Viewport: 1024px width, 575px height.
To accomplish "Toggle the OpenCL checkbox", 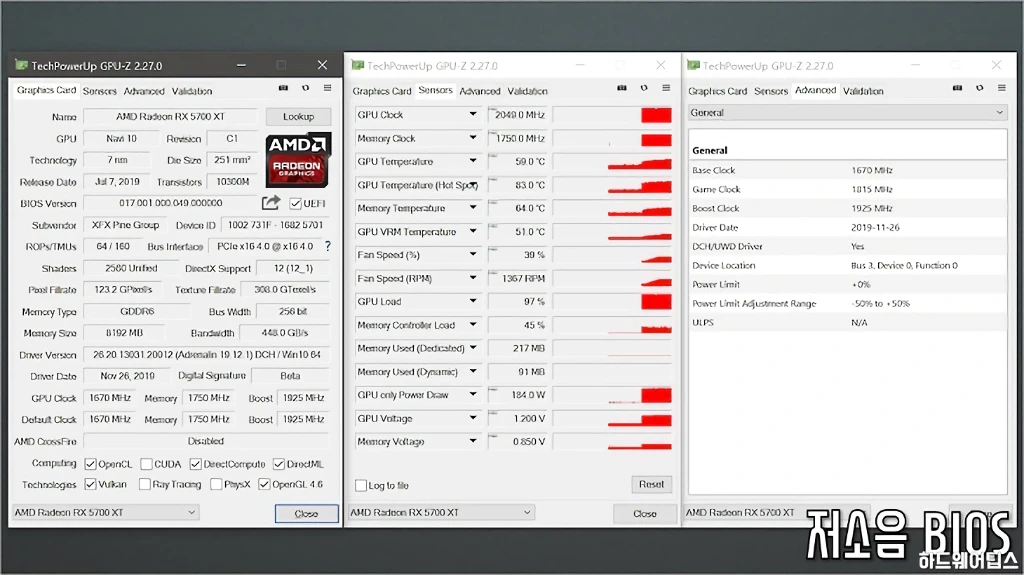I will click(x=91, y=464).
